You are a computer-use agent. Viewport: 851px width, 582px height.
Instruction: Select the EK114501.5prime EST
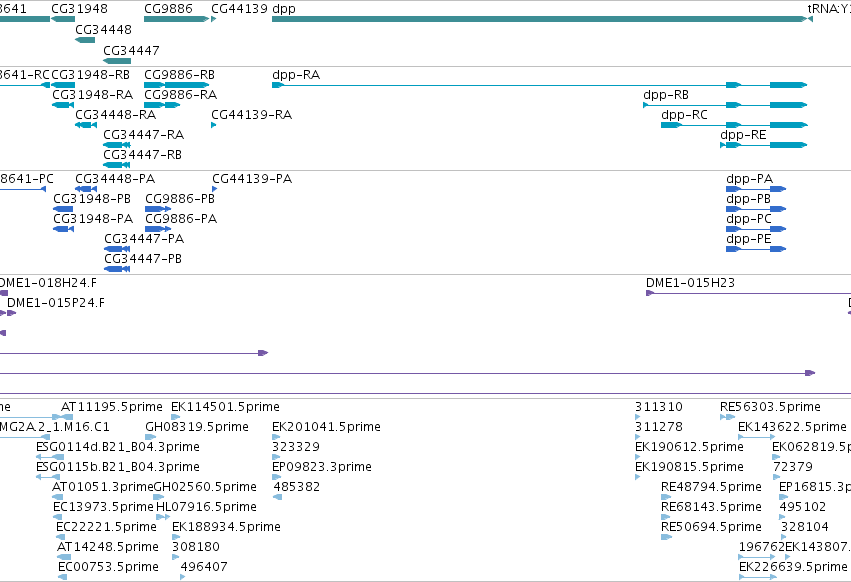(175, 417)
